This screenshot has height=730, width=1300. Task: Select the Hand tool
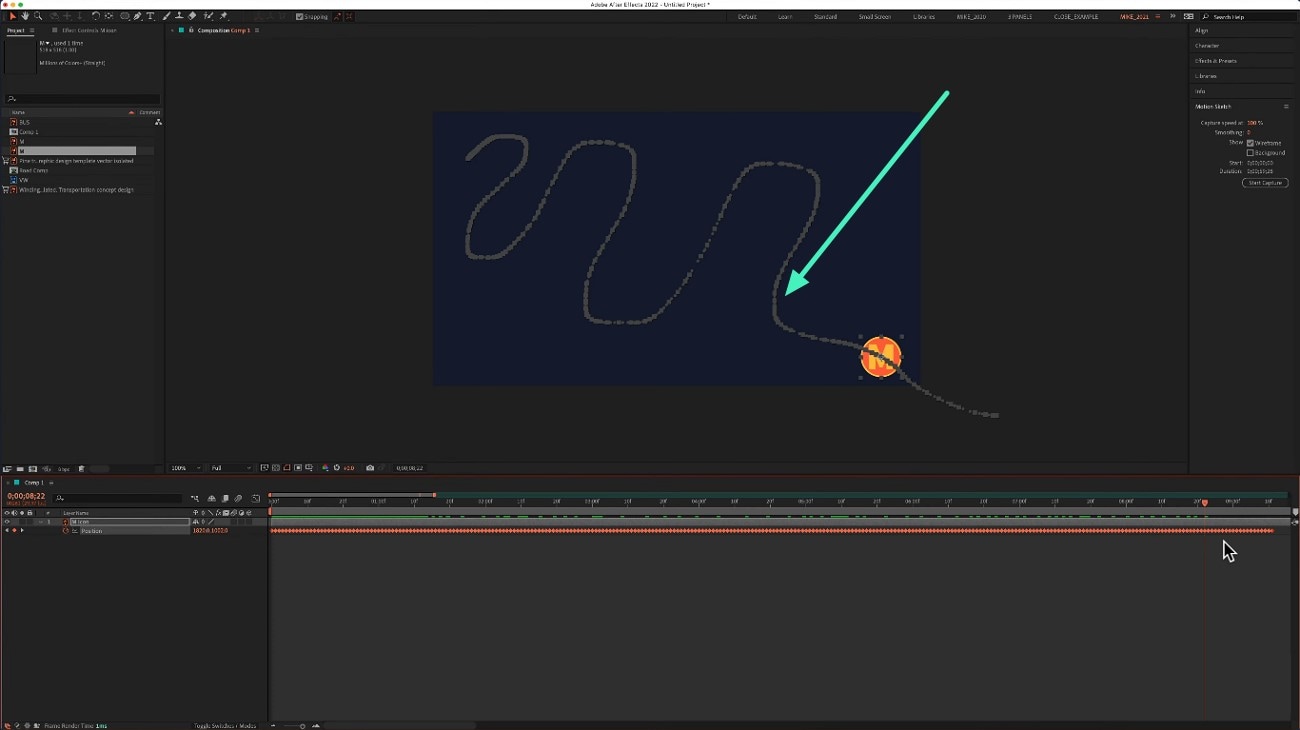click(24, 16)
